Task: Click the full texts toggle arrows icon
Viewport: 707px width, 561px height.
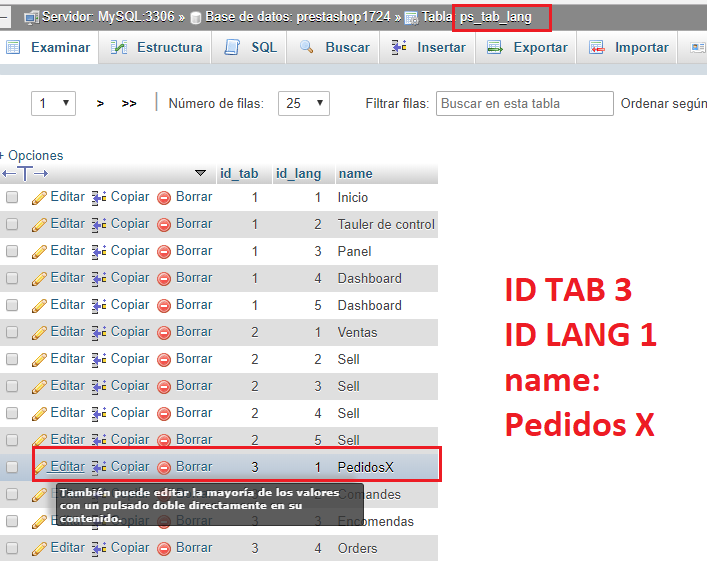Action: coord(25,173)
